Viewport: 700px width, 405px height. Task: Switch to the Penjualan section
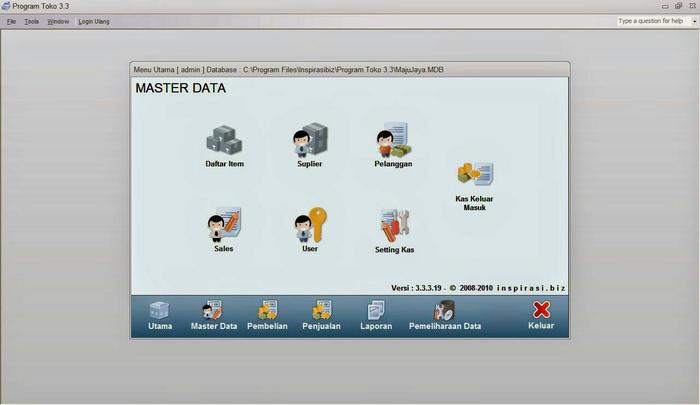coord(321,315)
